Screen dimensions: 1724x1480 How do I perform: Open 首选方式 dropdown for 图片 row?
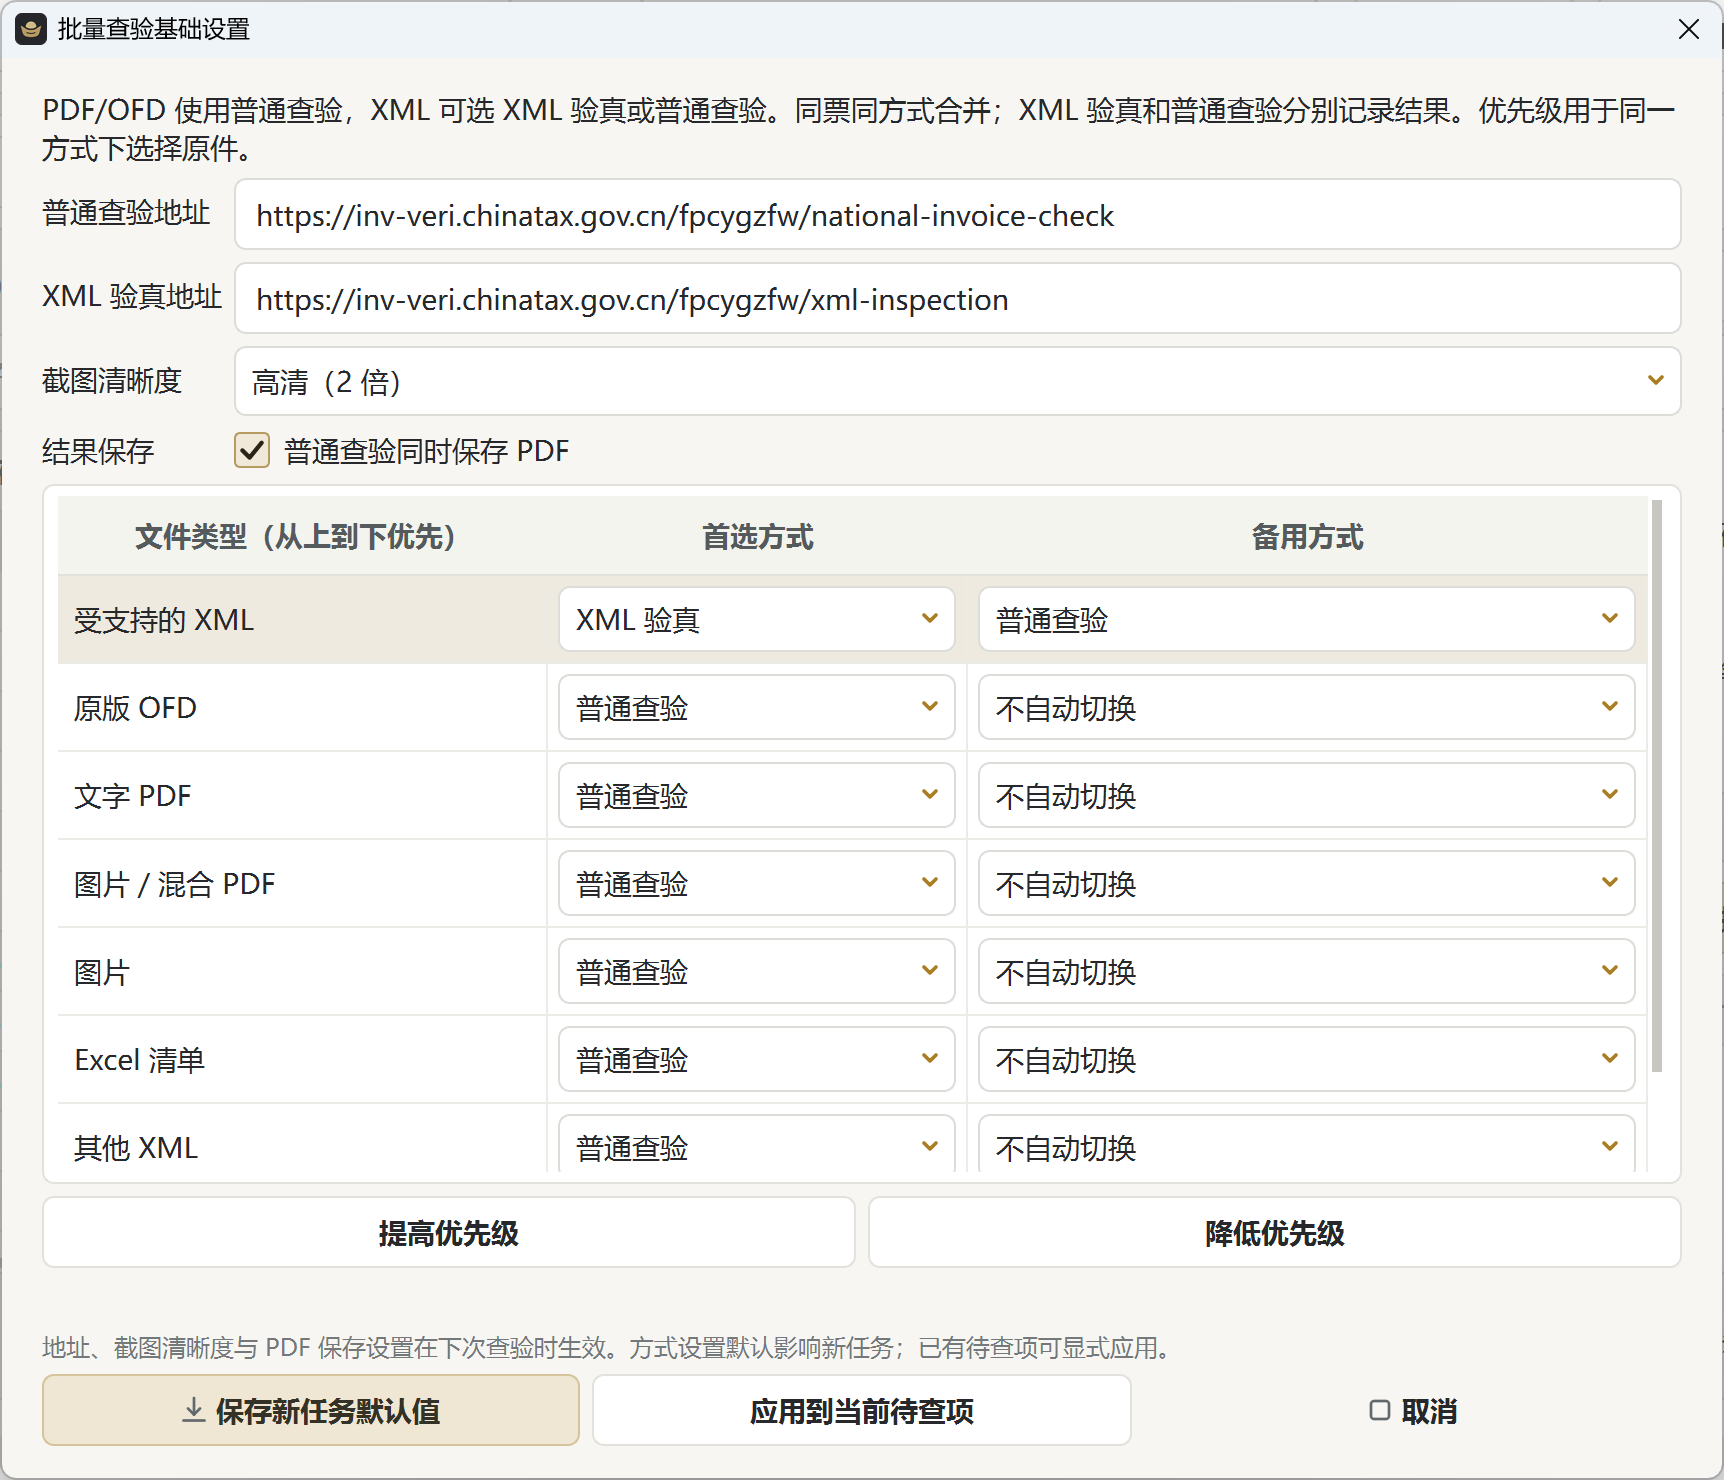pyautogui.click(x=757, y=971)
